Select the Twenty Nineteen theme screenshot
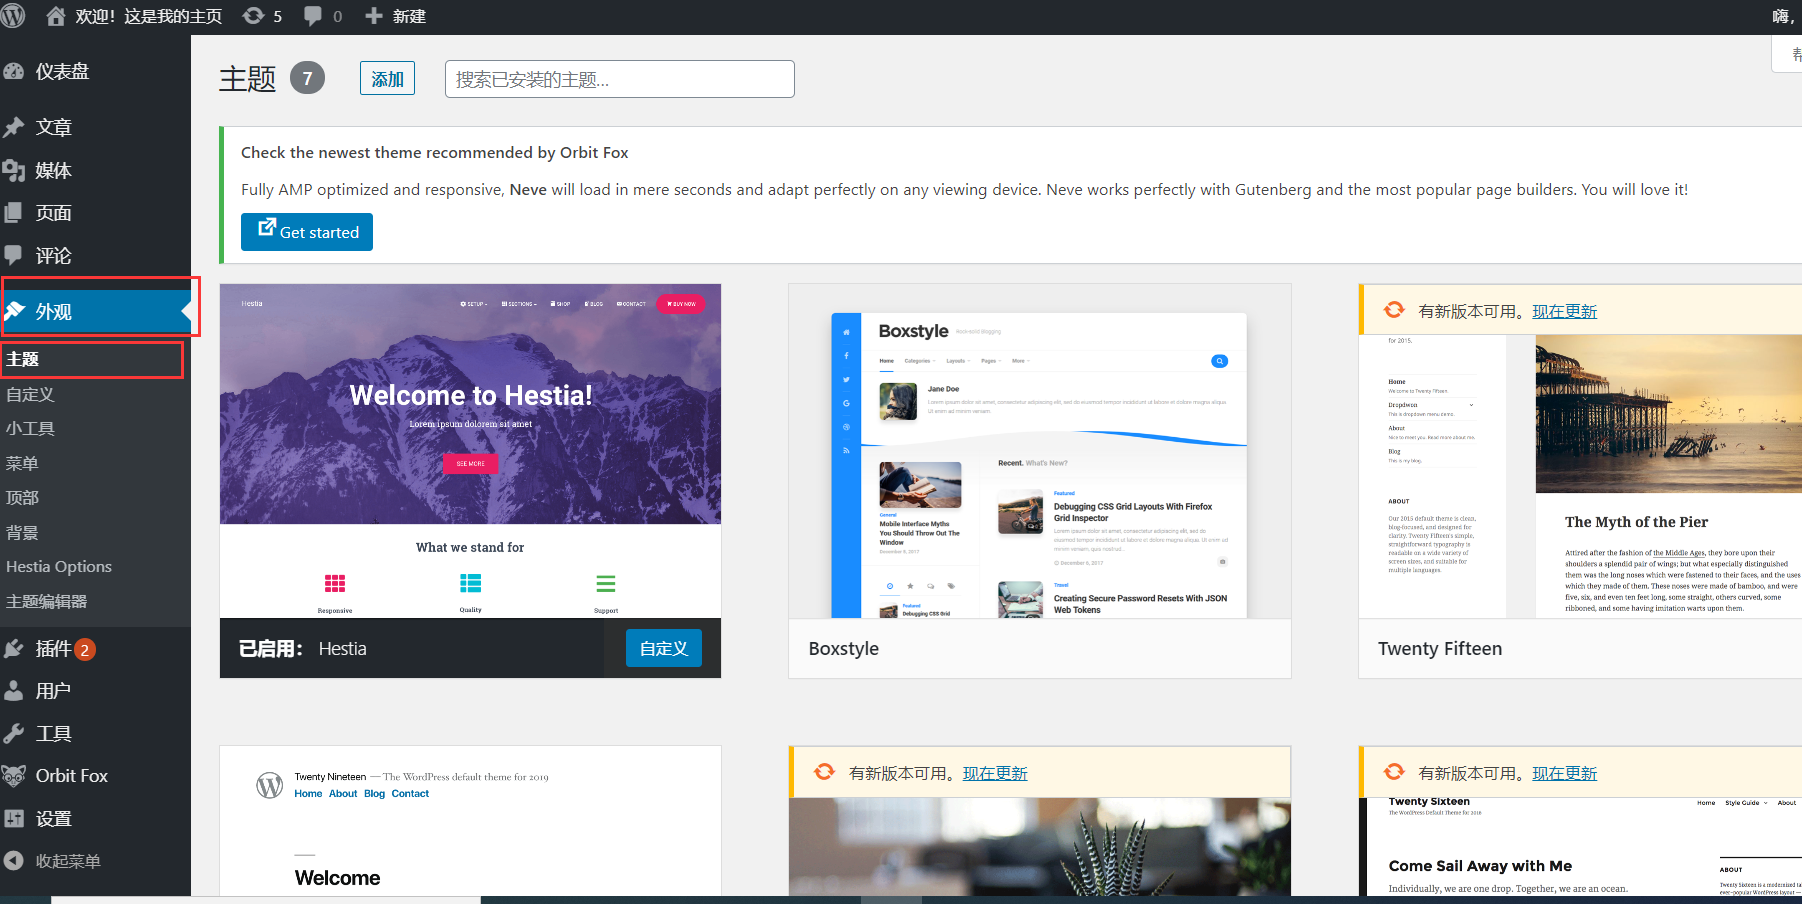1802x904 pixels. pyautogui.click(x=470, y=821)
